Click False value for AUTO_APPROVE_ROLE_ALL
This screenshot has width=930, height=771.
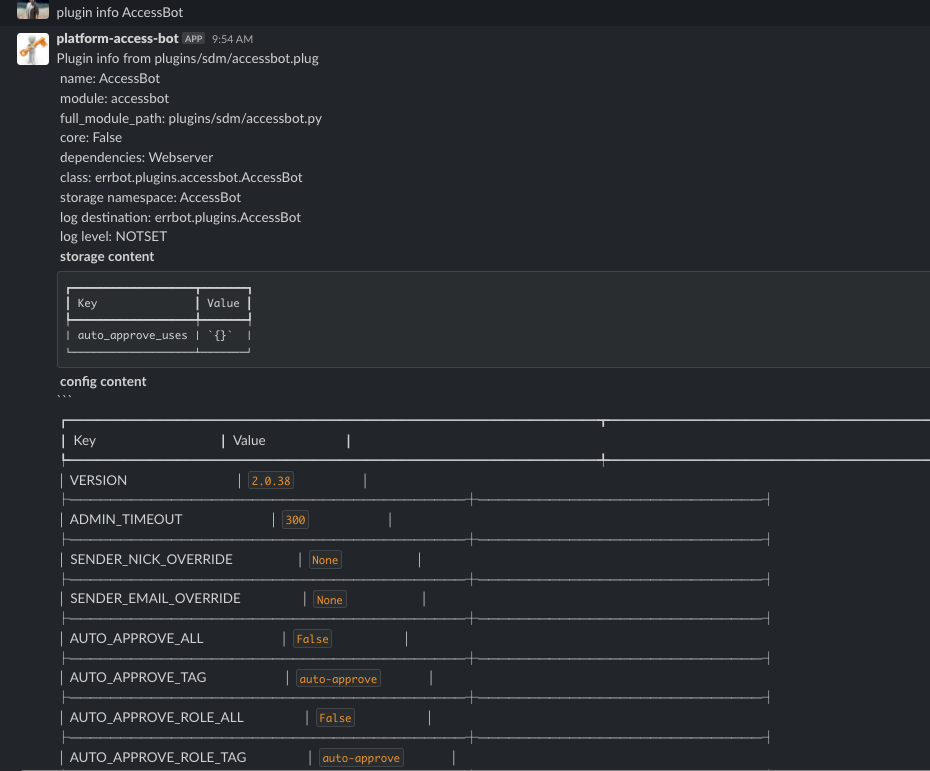pyautogui.click(x=335, y=717)
